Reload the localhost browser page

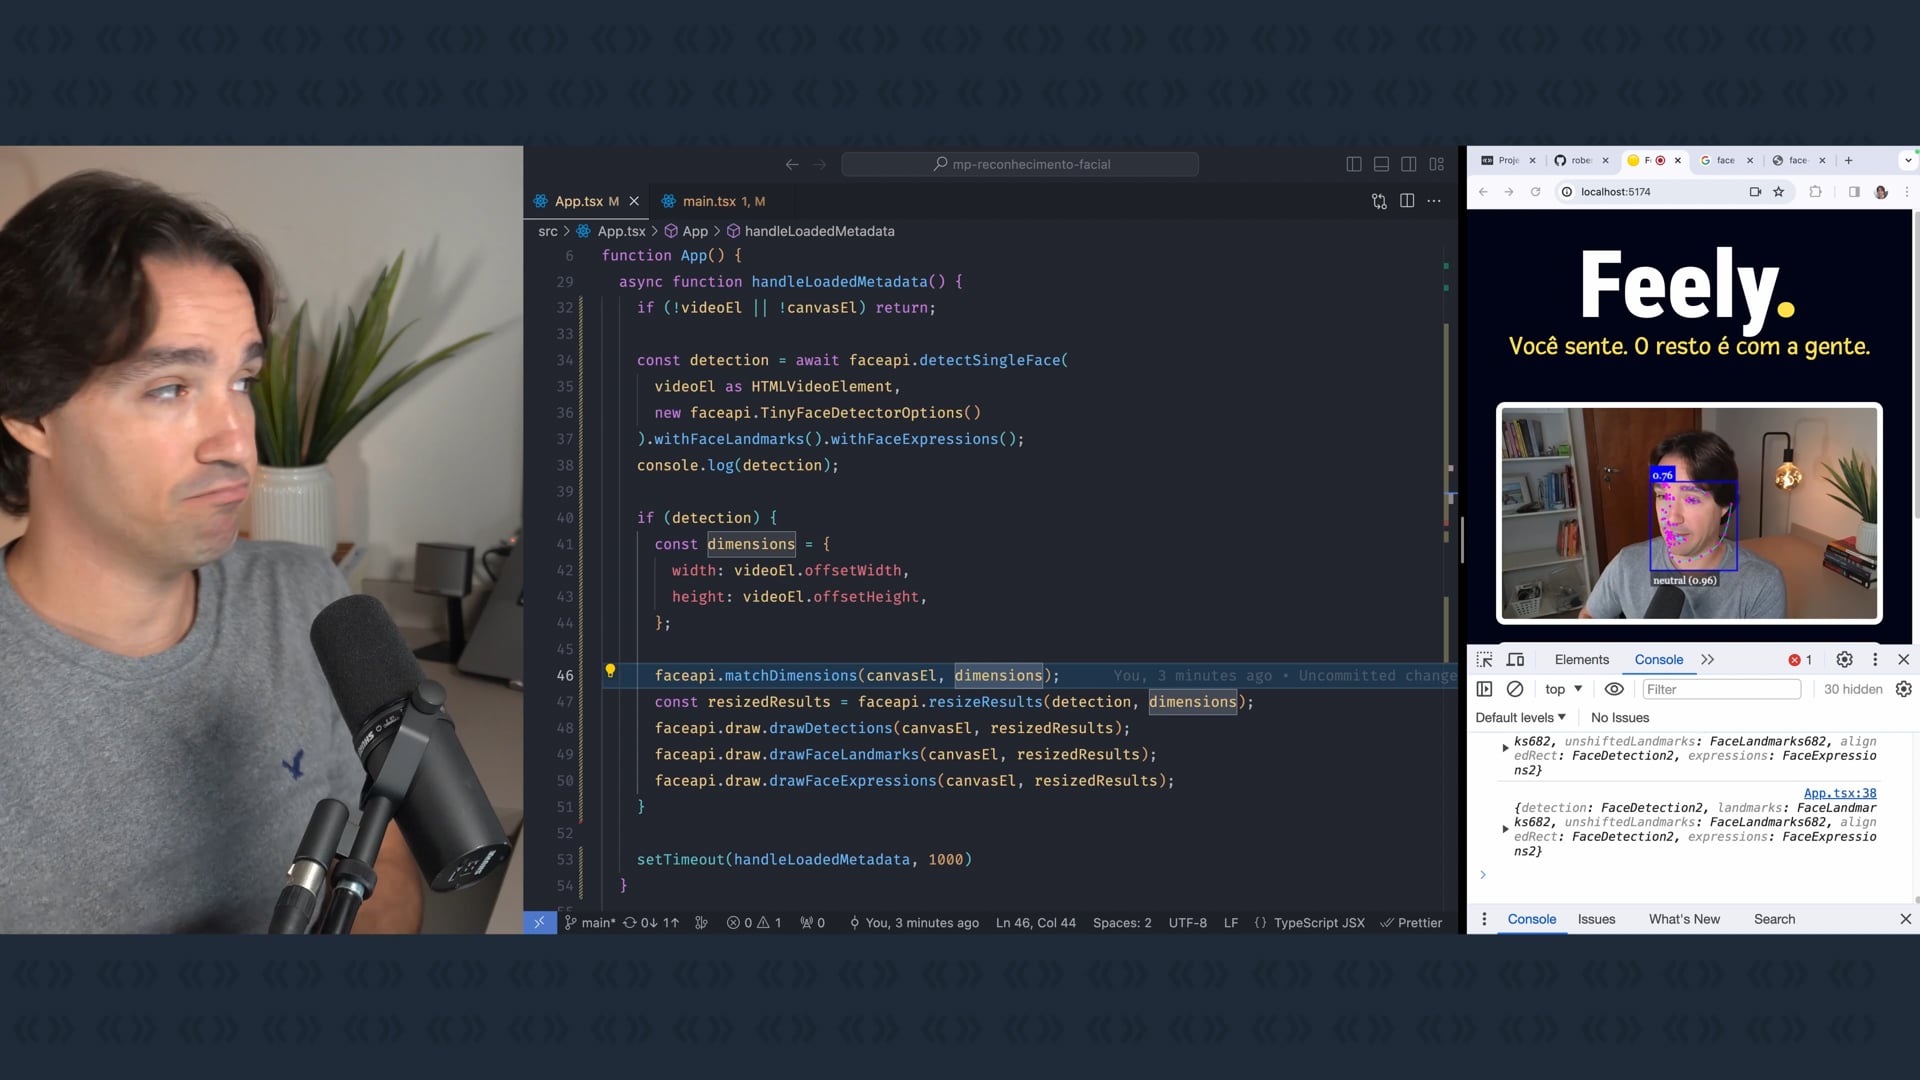pyautogui.click(x=1535, y=192)
